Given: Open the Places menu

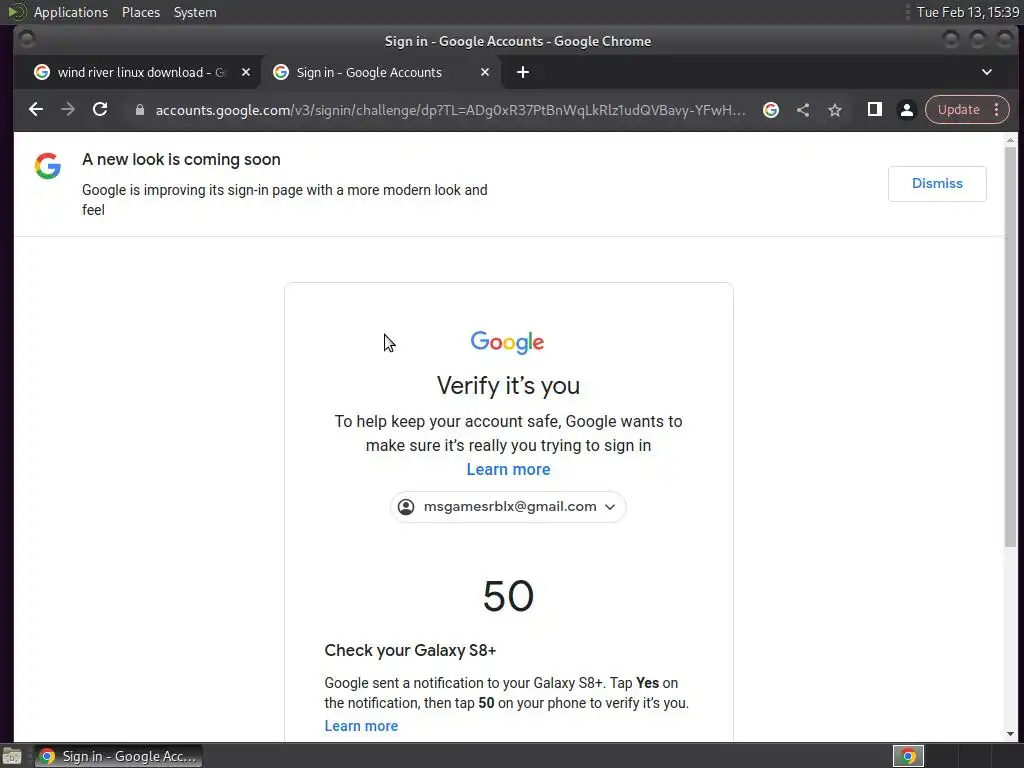Looking at the screenshot, I should [141, 12].
